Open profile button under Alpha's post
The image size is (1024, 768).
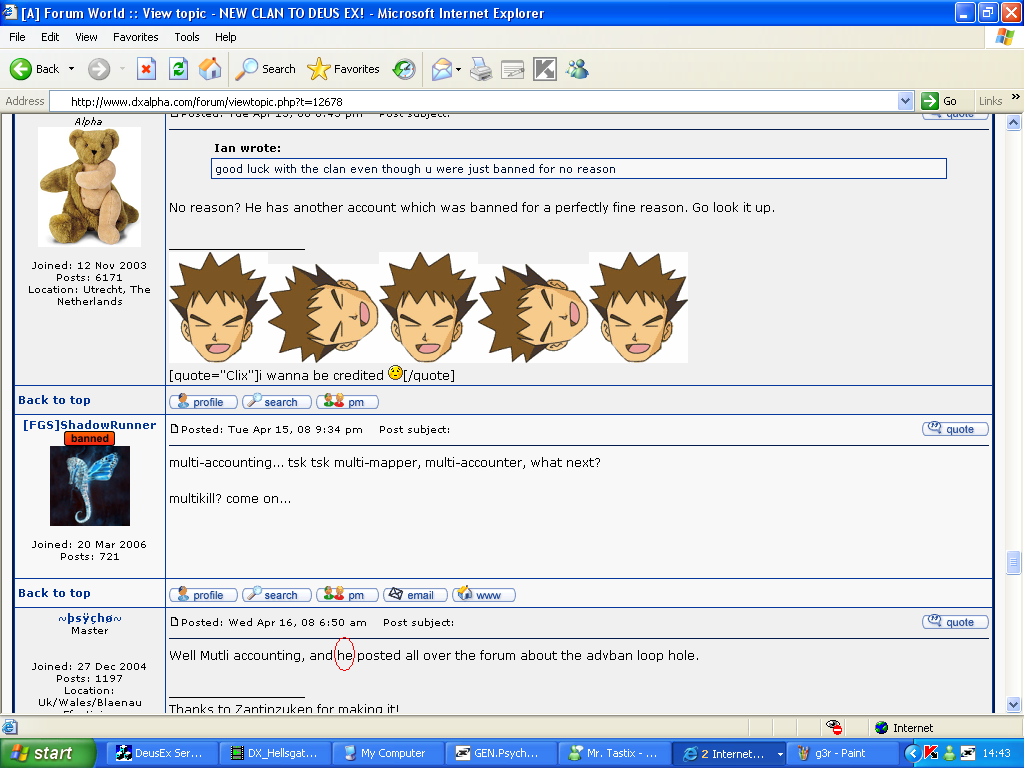point(202,402)
